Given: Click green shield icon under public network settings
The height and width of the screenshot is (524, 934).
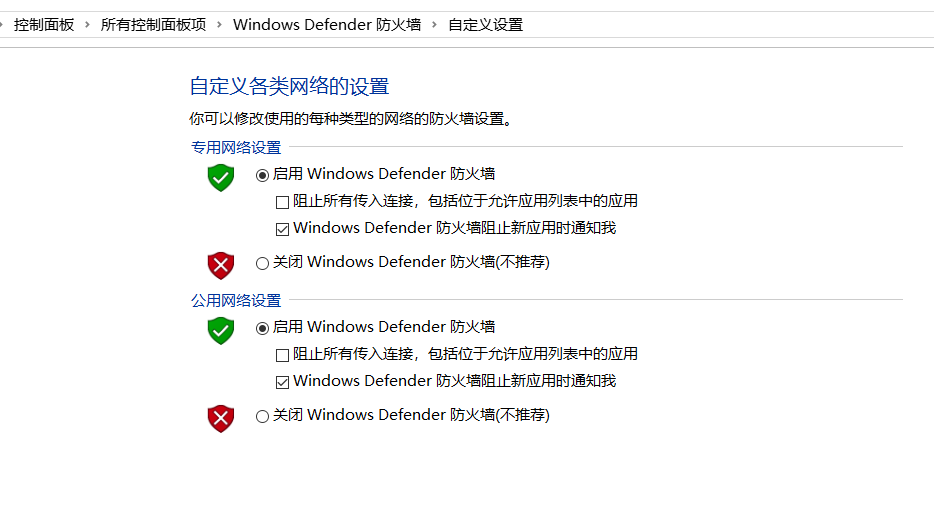Looking at the screenshot, I should pyautogui.click(x=220, y=330).
